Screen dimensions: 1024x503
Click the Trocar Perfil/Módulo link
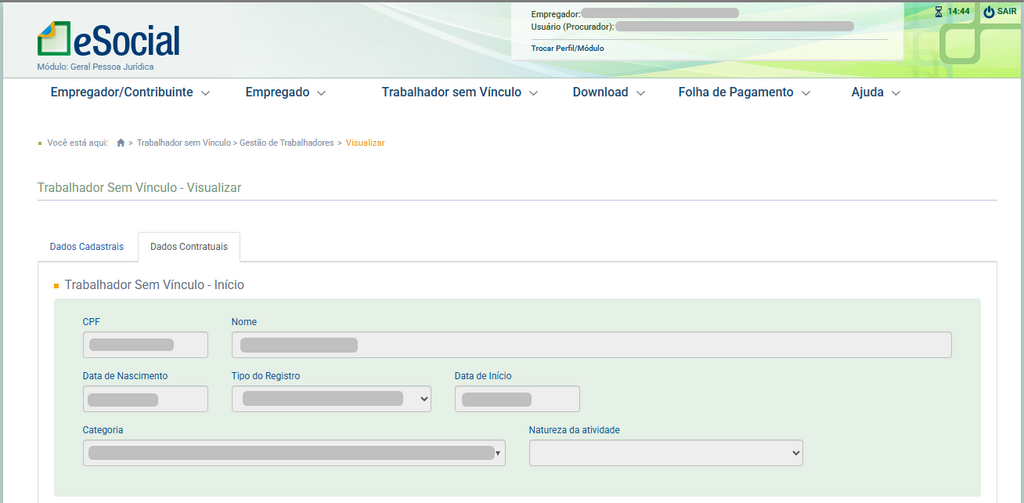(x=567, y=48)
